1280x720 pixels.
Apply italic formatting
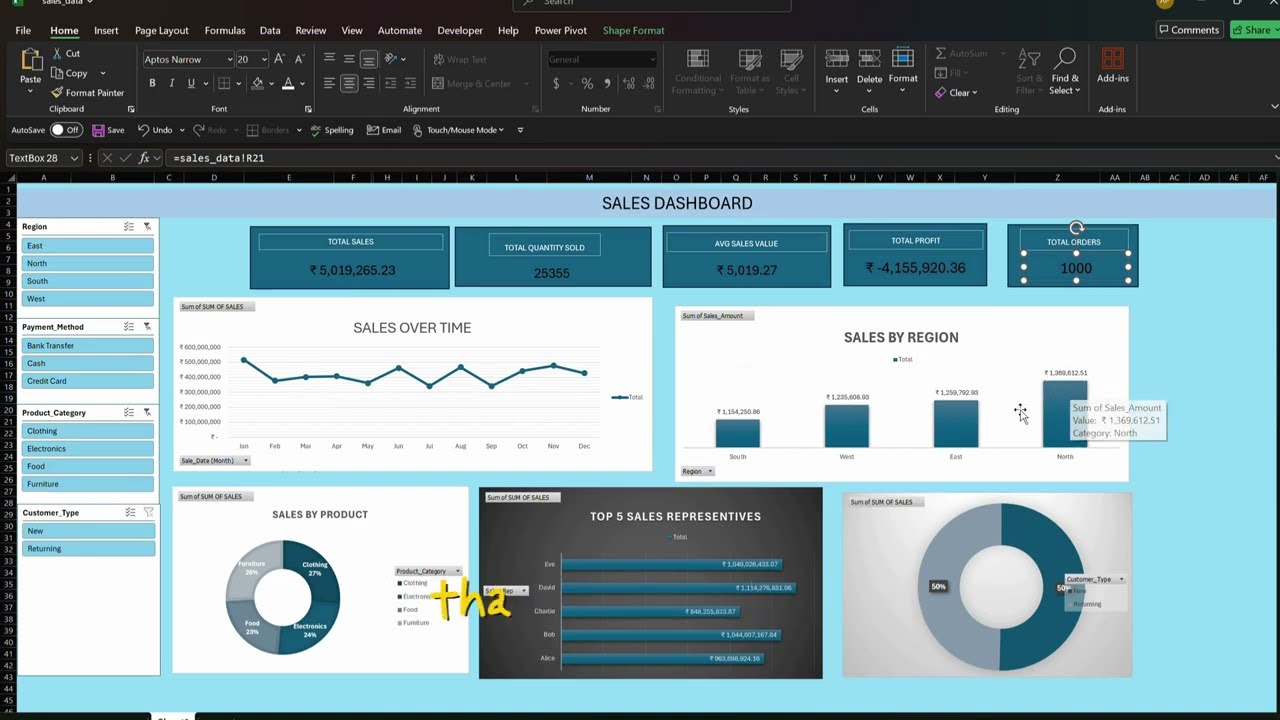click(171, 83)
